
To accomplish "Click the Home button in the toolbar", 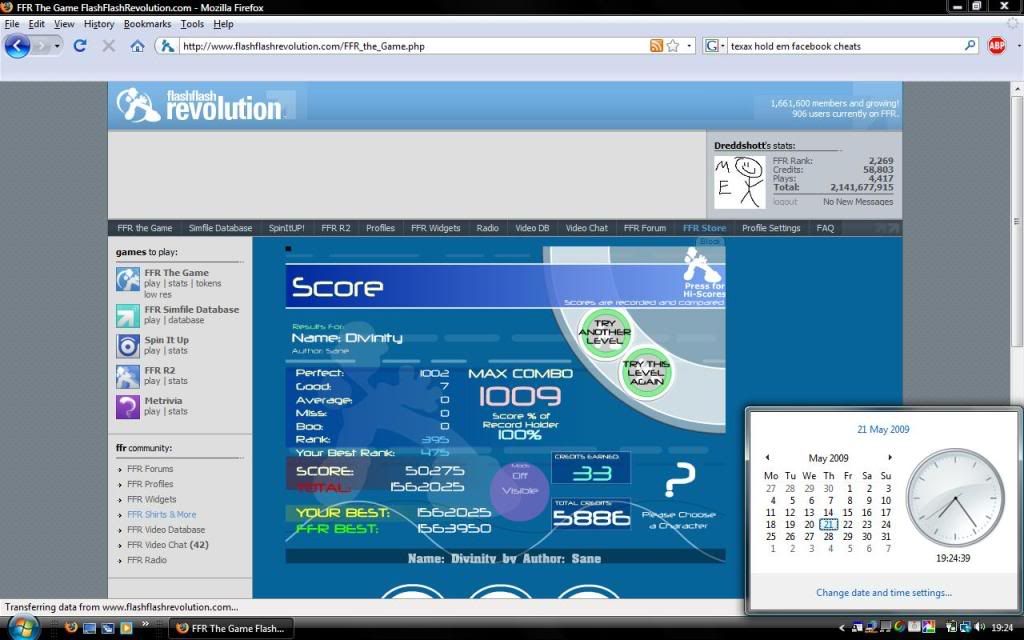I will (137, 46).
